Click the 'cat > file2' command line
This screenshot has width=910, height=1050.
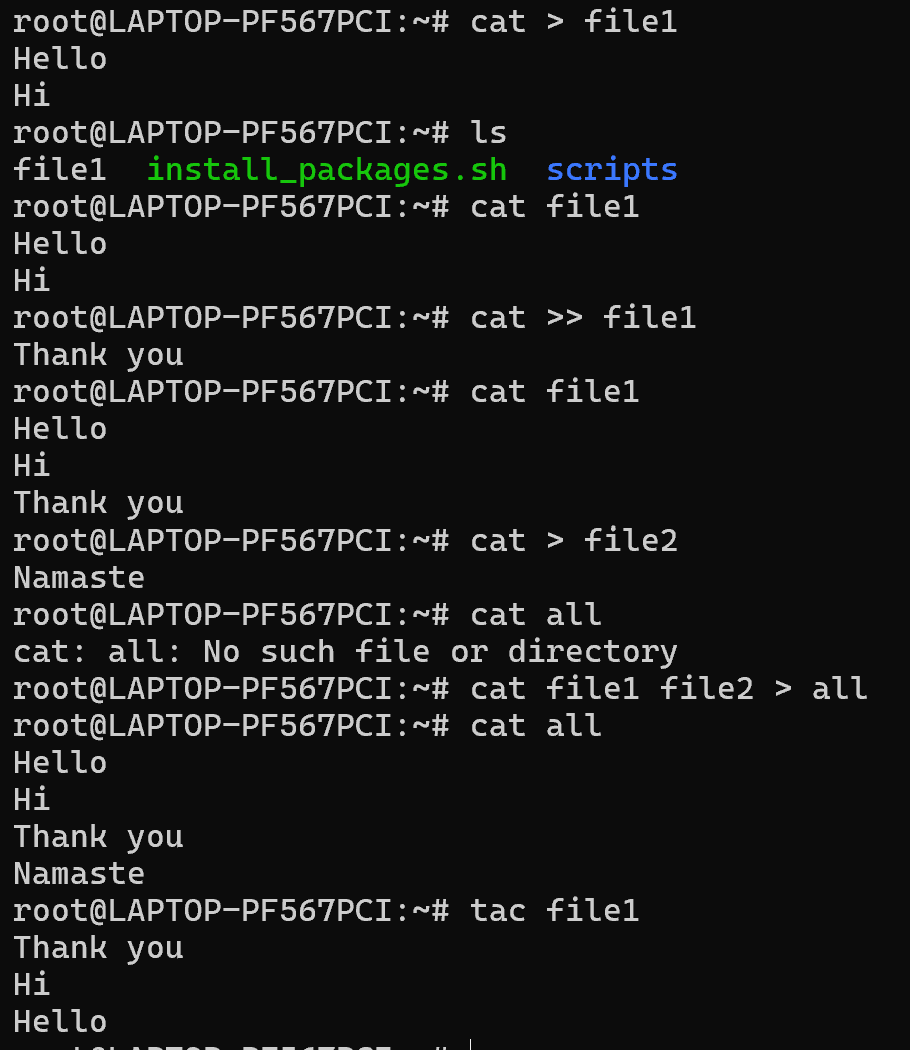coord(573,540)
